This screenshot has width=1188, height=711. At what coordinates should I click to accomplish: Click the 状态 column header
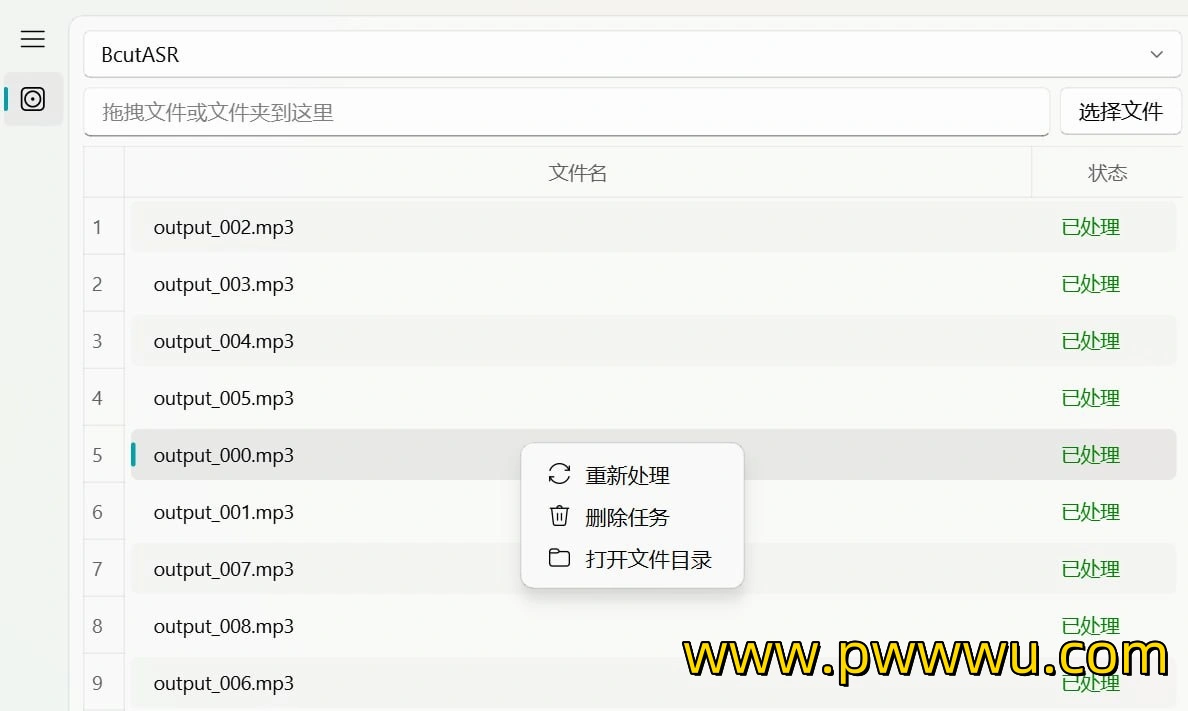1107,173
